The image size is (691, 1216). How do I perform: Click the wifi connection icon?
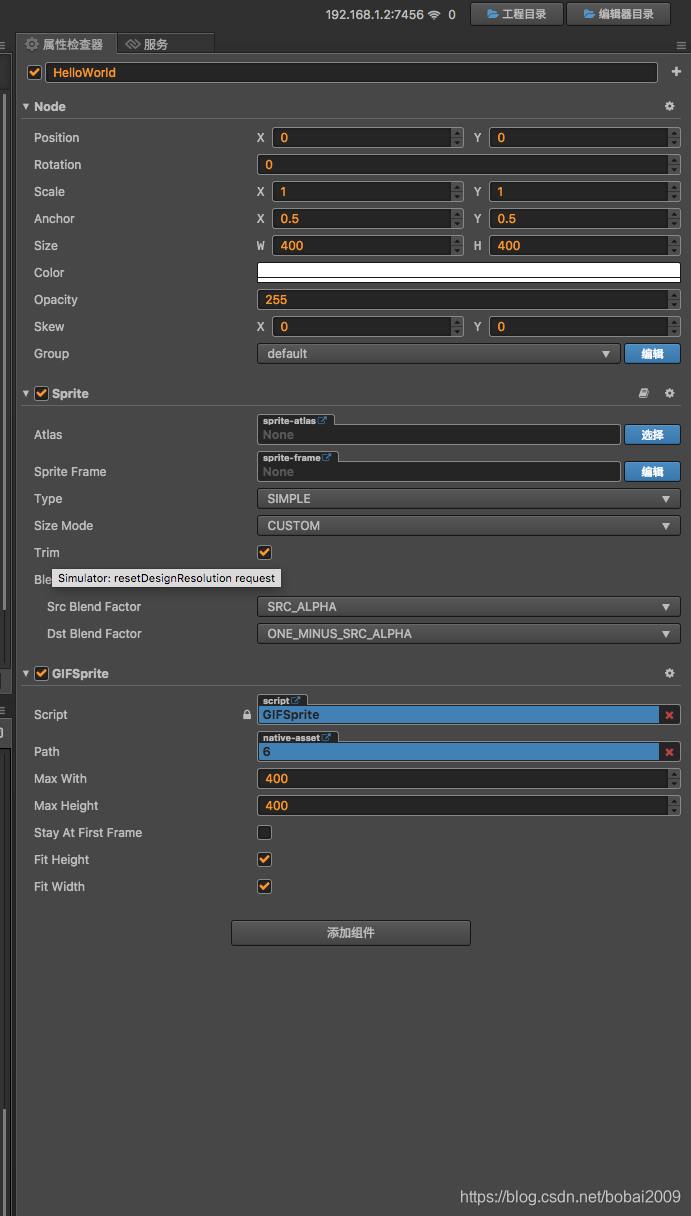coord(434,15)
